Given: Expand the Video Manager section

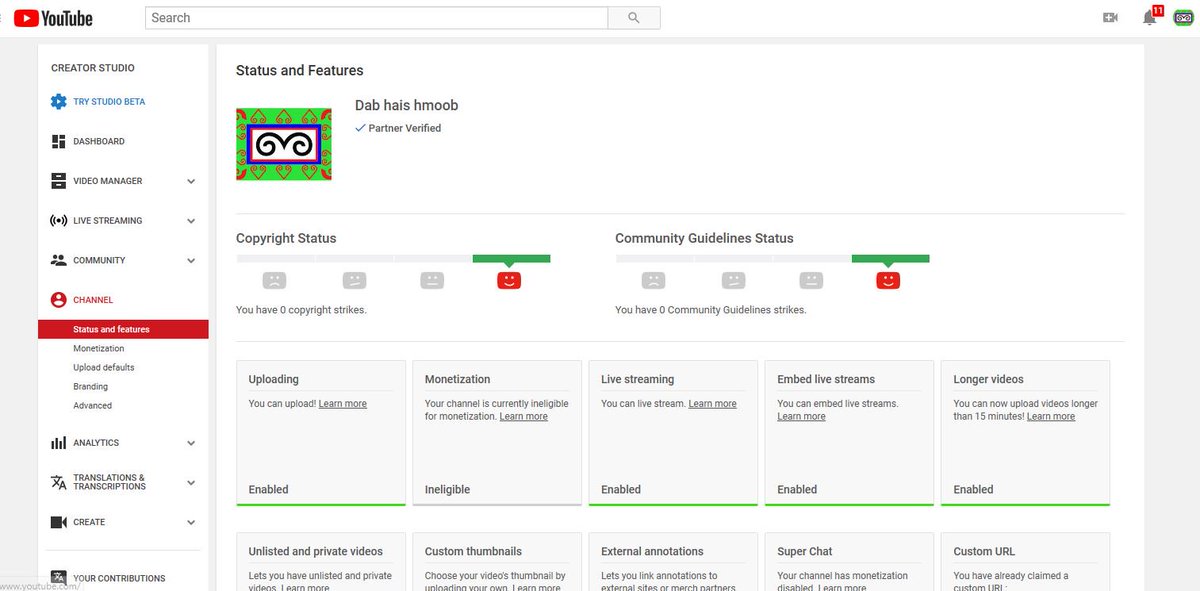Looking at the screenshot, I should pyautogui.click(x=191, y=182).
